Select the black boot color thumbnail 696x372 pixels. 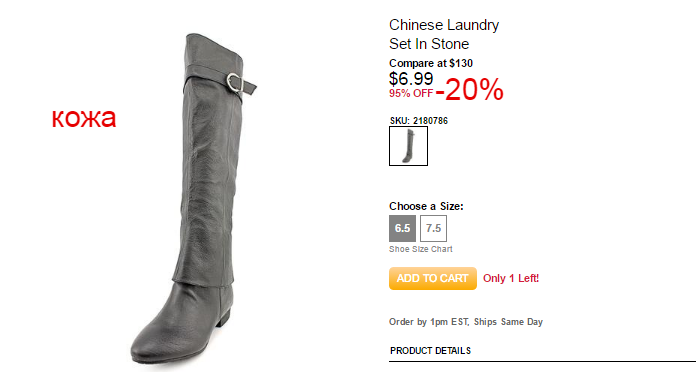coord(408,146)
